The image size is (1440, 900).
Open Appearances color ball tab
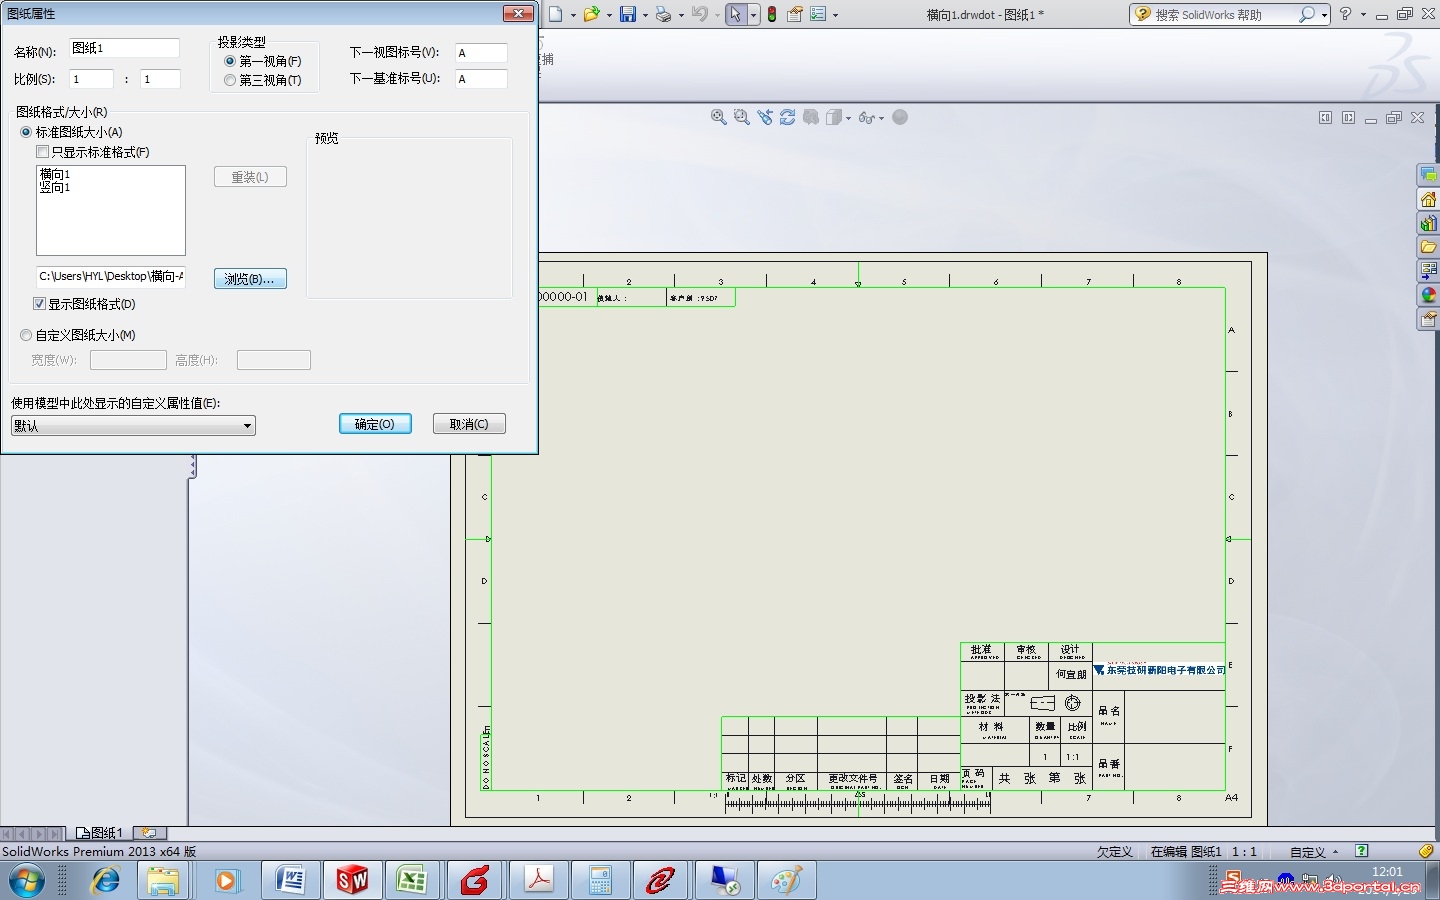coord(1428,295)
